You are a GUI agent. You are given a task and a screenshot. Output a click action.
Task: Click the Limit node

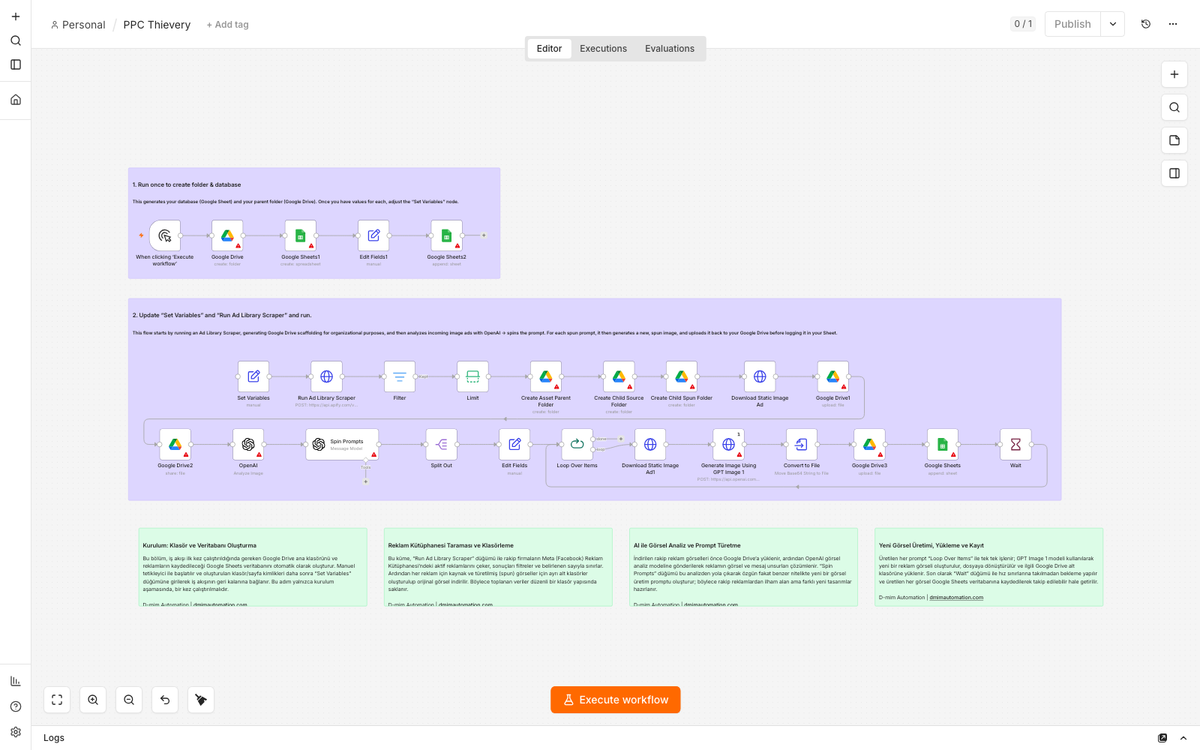pyautogui.click(x=472, y=377)
